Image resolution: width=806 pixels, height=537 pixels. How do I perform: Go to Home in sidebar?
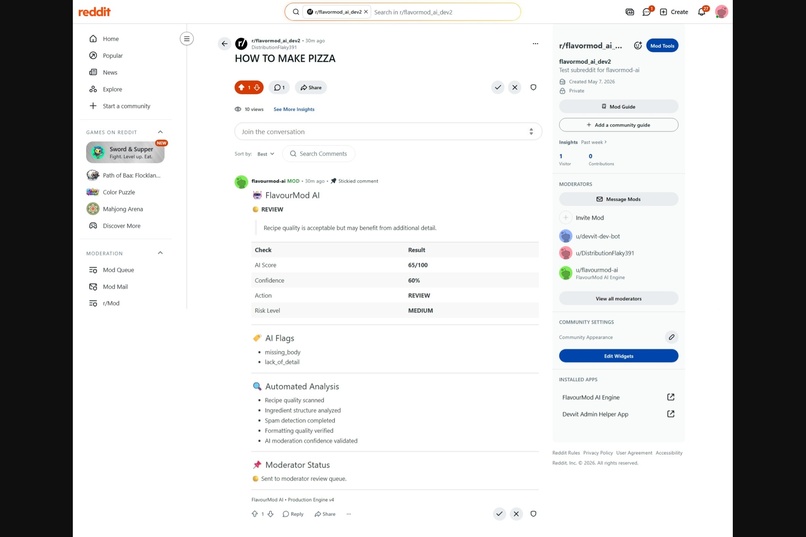(x=111, y=39)
